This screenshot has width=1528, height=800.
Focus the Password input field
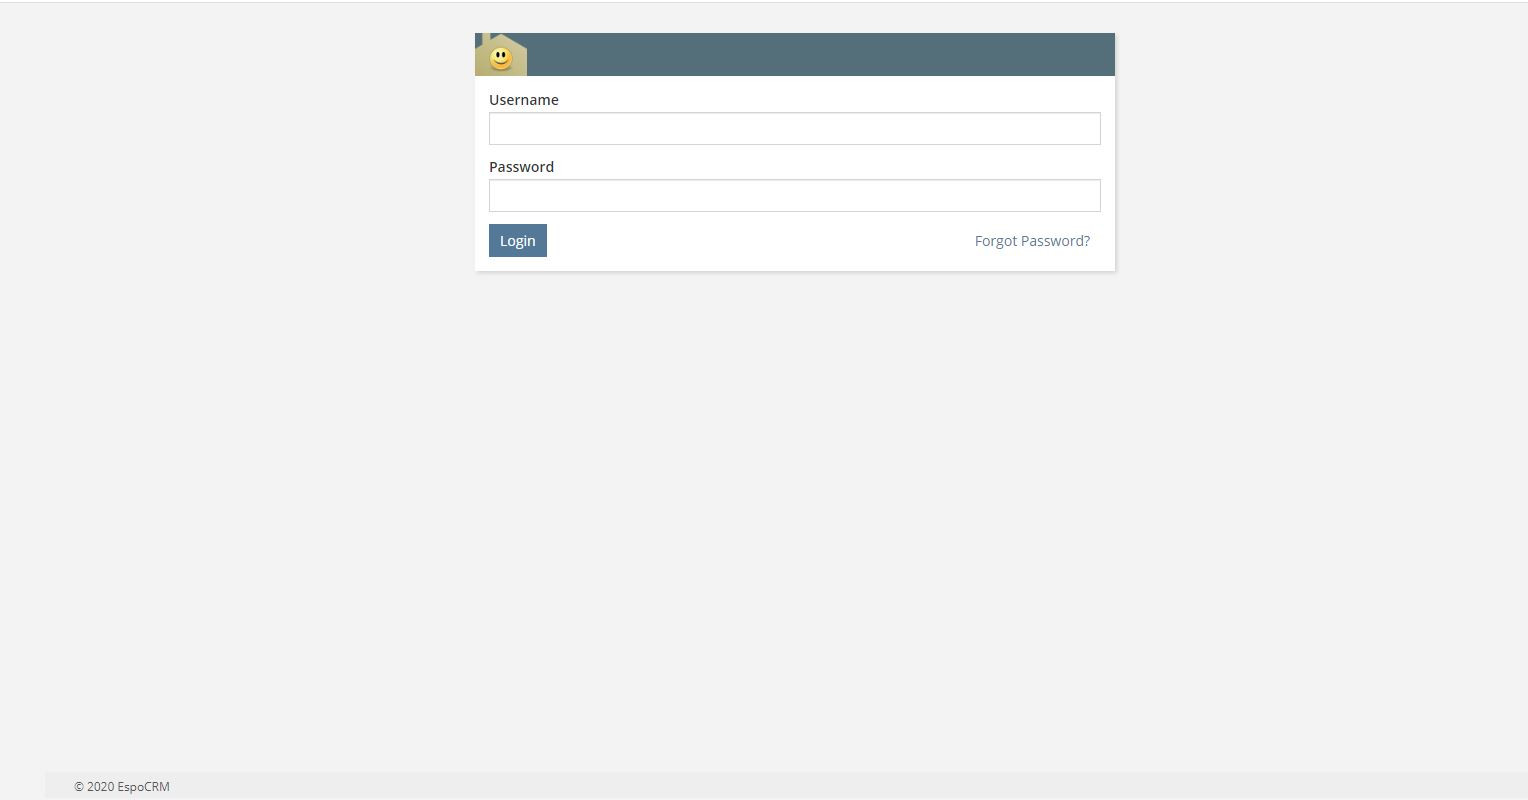[794, 196]
